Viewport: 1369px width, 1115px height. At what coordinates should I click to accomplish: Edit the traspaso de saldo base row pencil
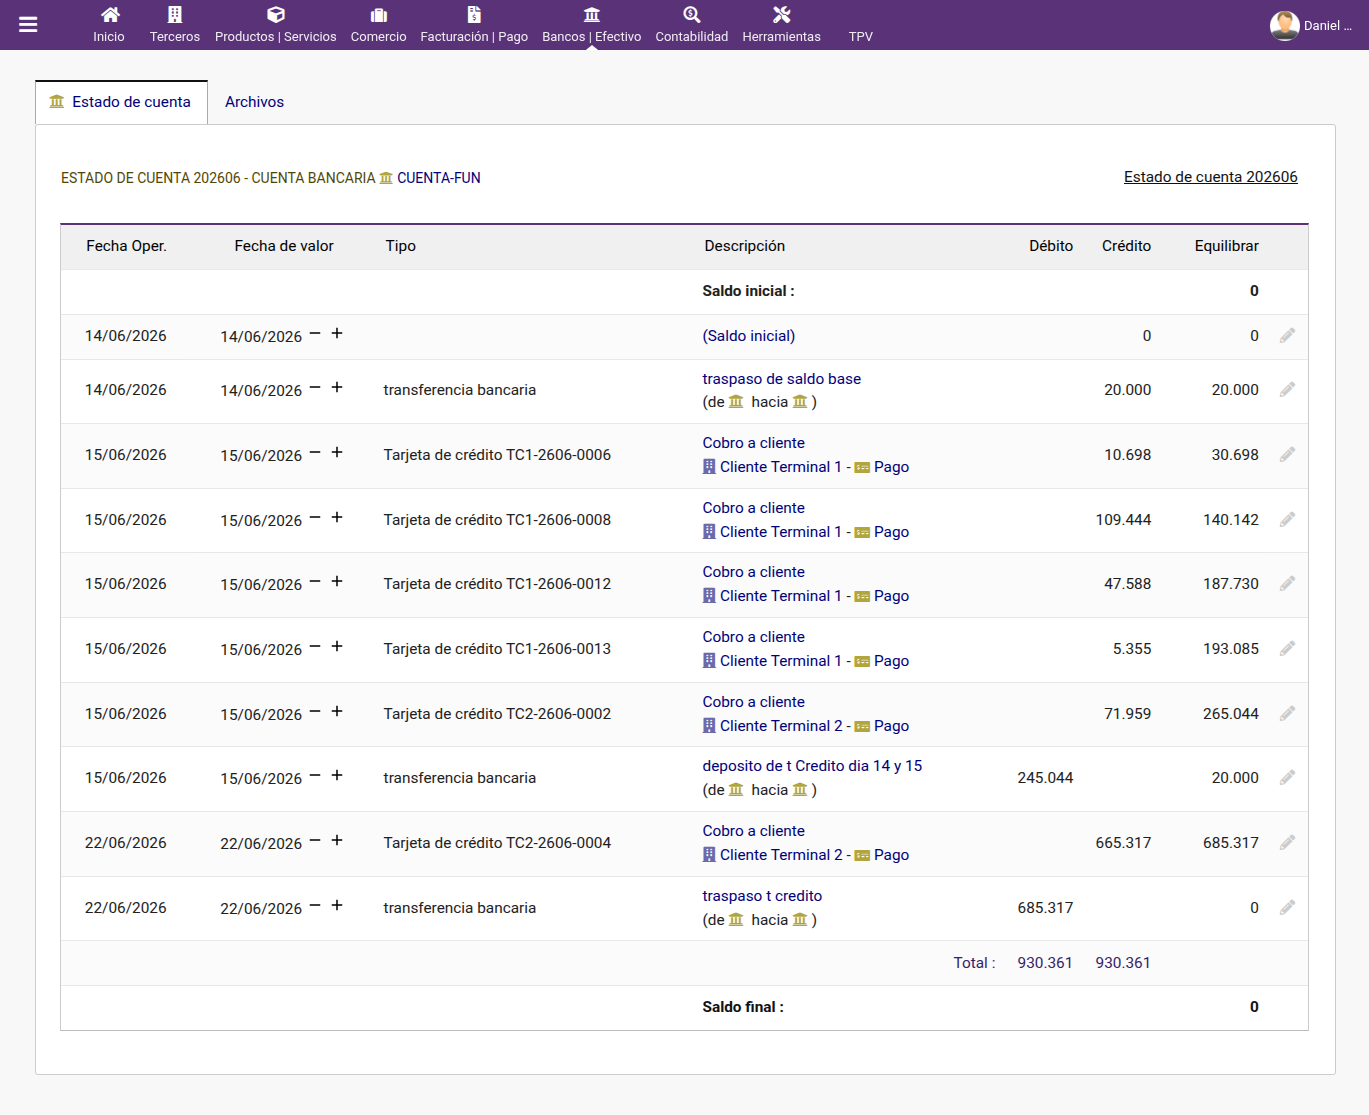(1287, 390)
